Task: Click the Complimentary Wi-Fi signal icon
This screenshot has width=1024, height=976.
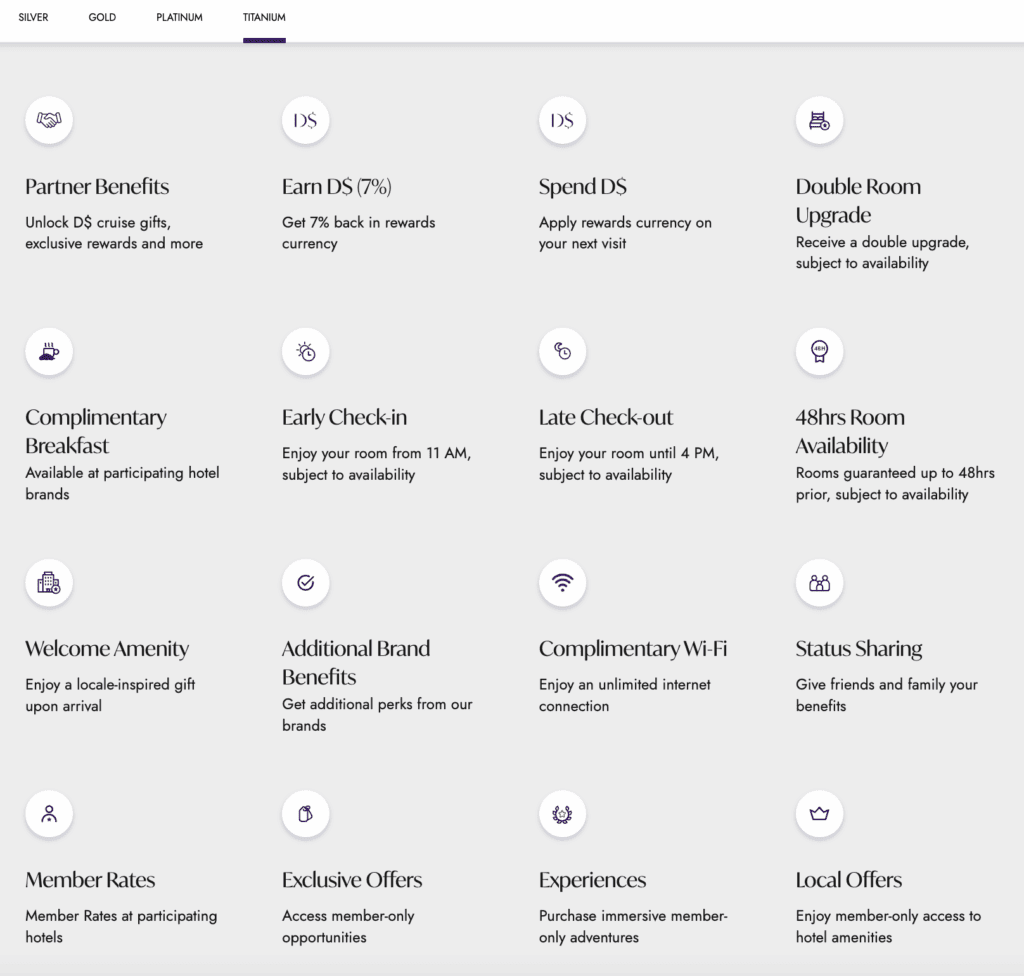Action: click(x=562, y=582)
